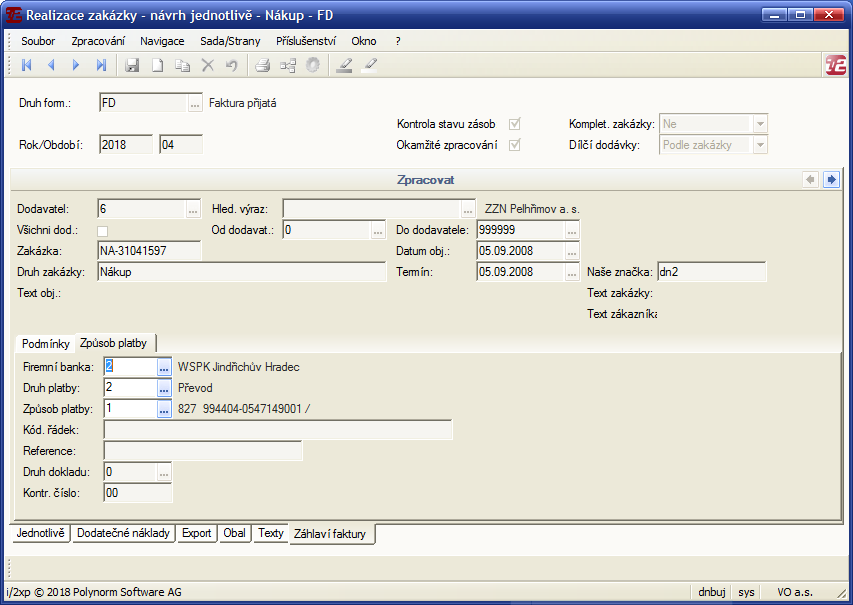This screenshot has height=605, width=853.
Task: Click the Zakázka field NA-31041597
Action: click(x=149, y=251)
